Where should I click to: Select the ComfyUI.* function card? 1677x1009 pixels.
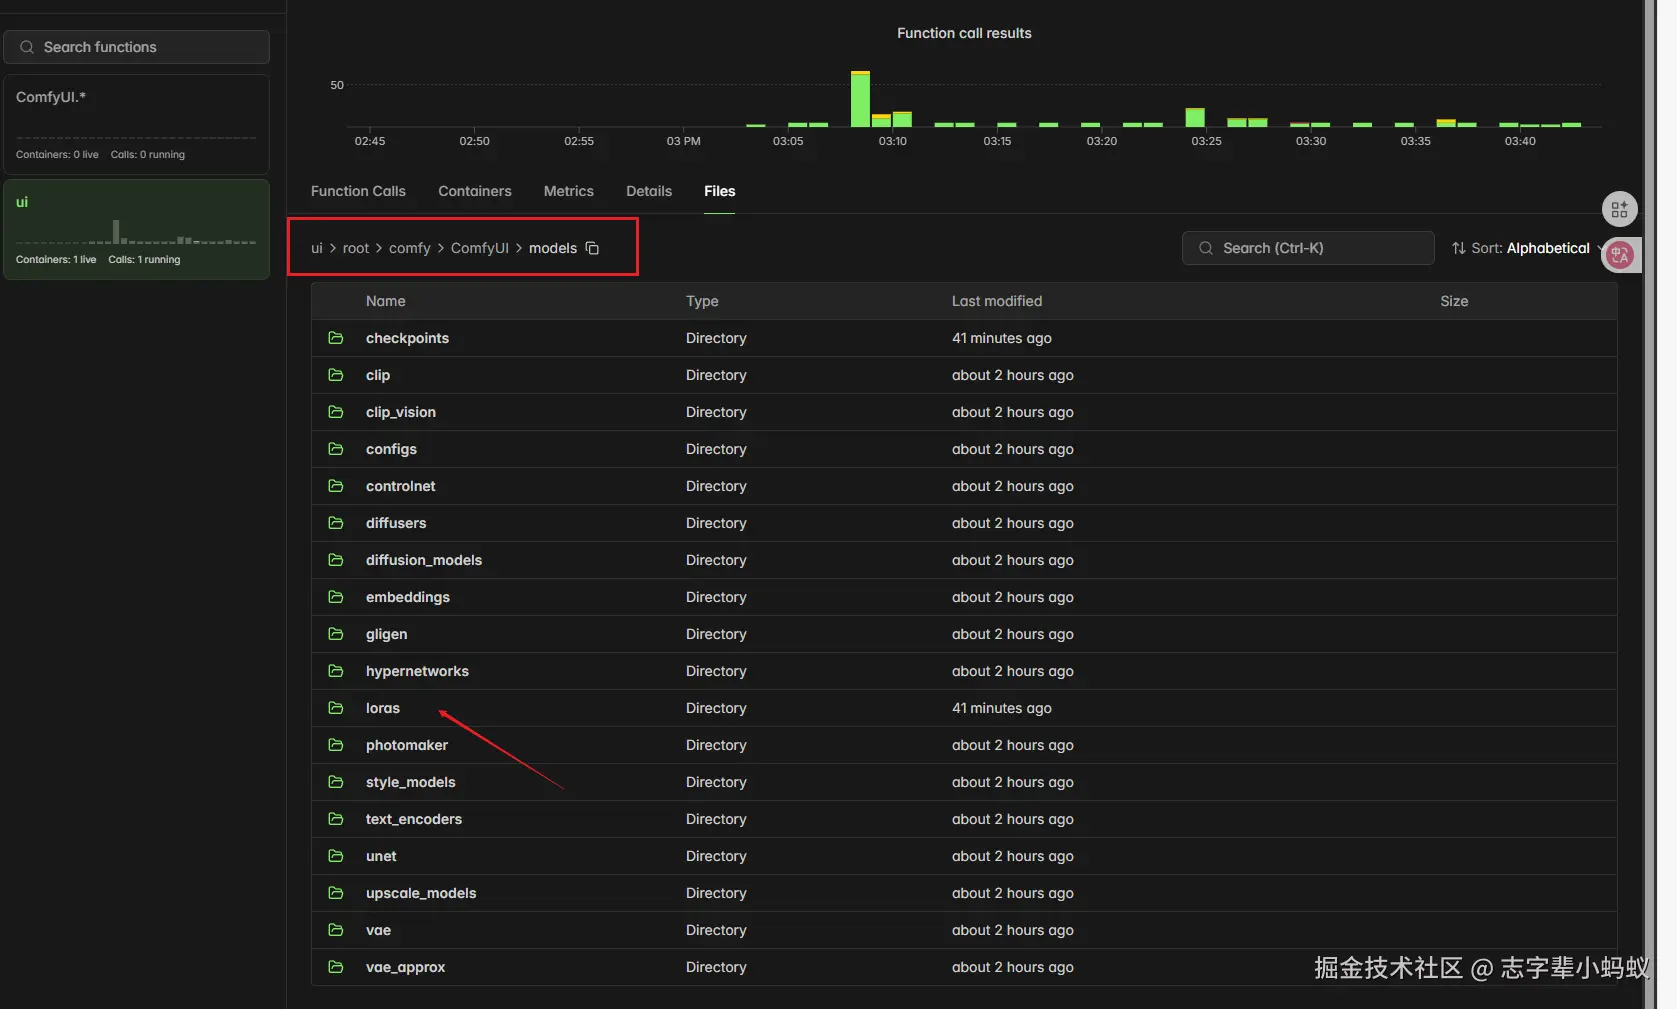click(136, 125)
